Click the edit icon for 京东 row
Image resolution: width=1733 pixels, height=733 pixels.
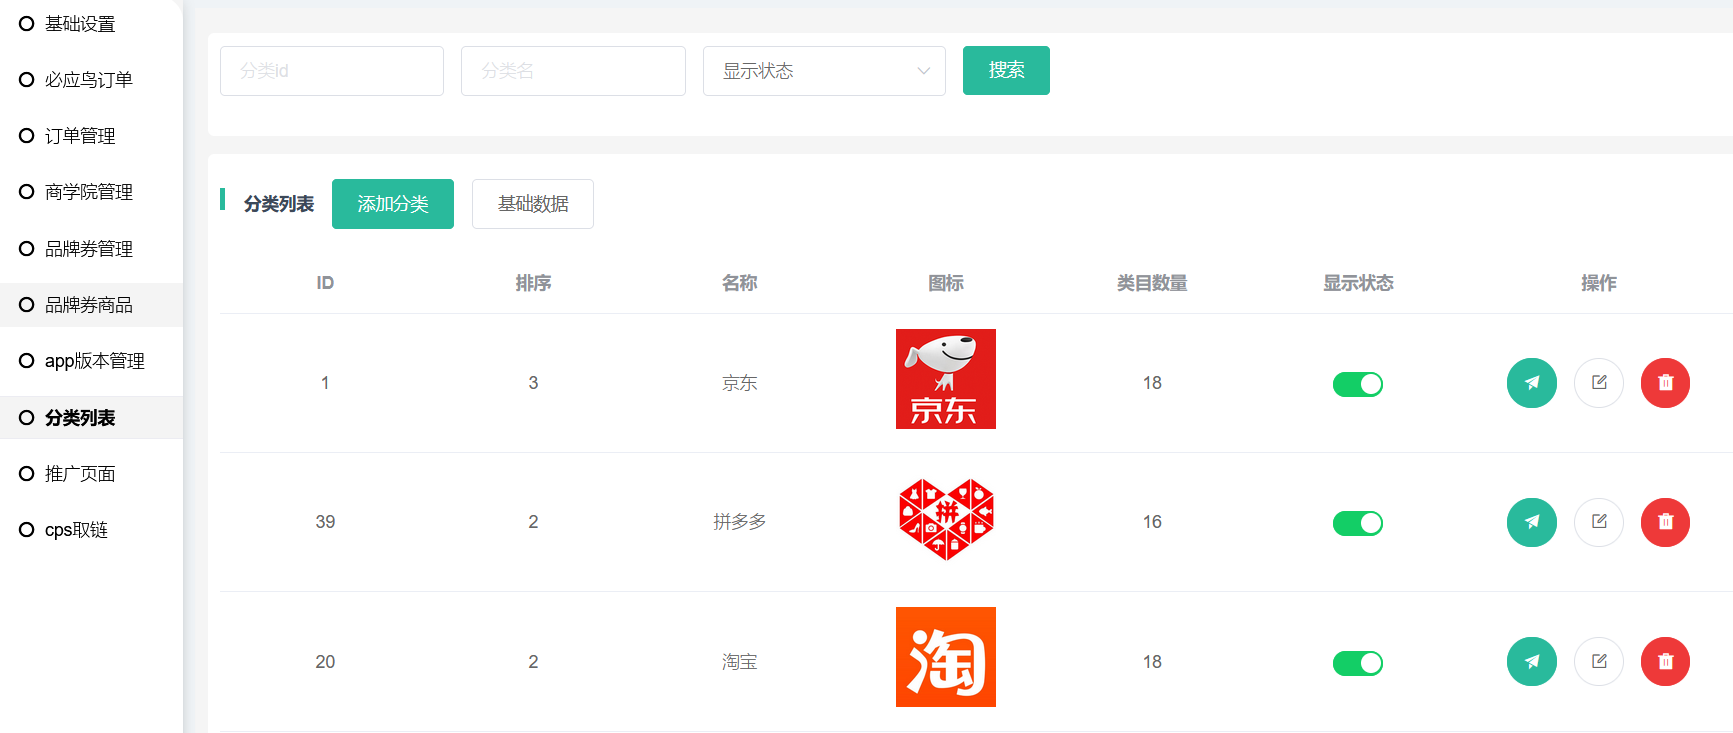coord(1599,383)
